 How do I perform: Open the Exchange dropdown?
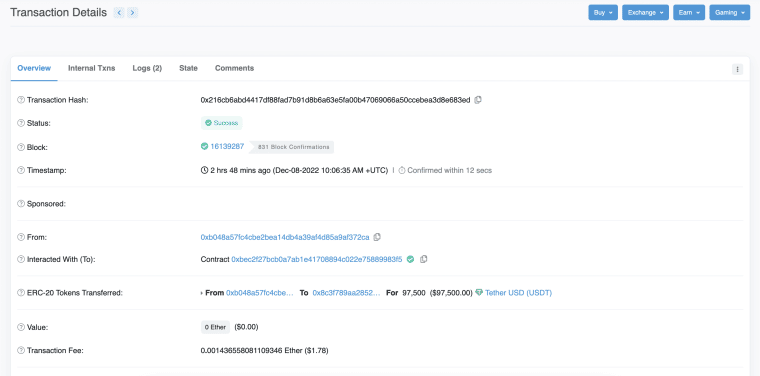[x=646, y=13]
